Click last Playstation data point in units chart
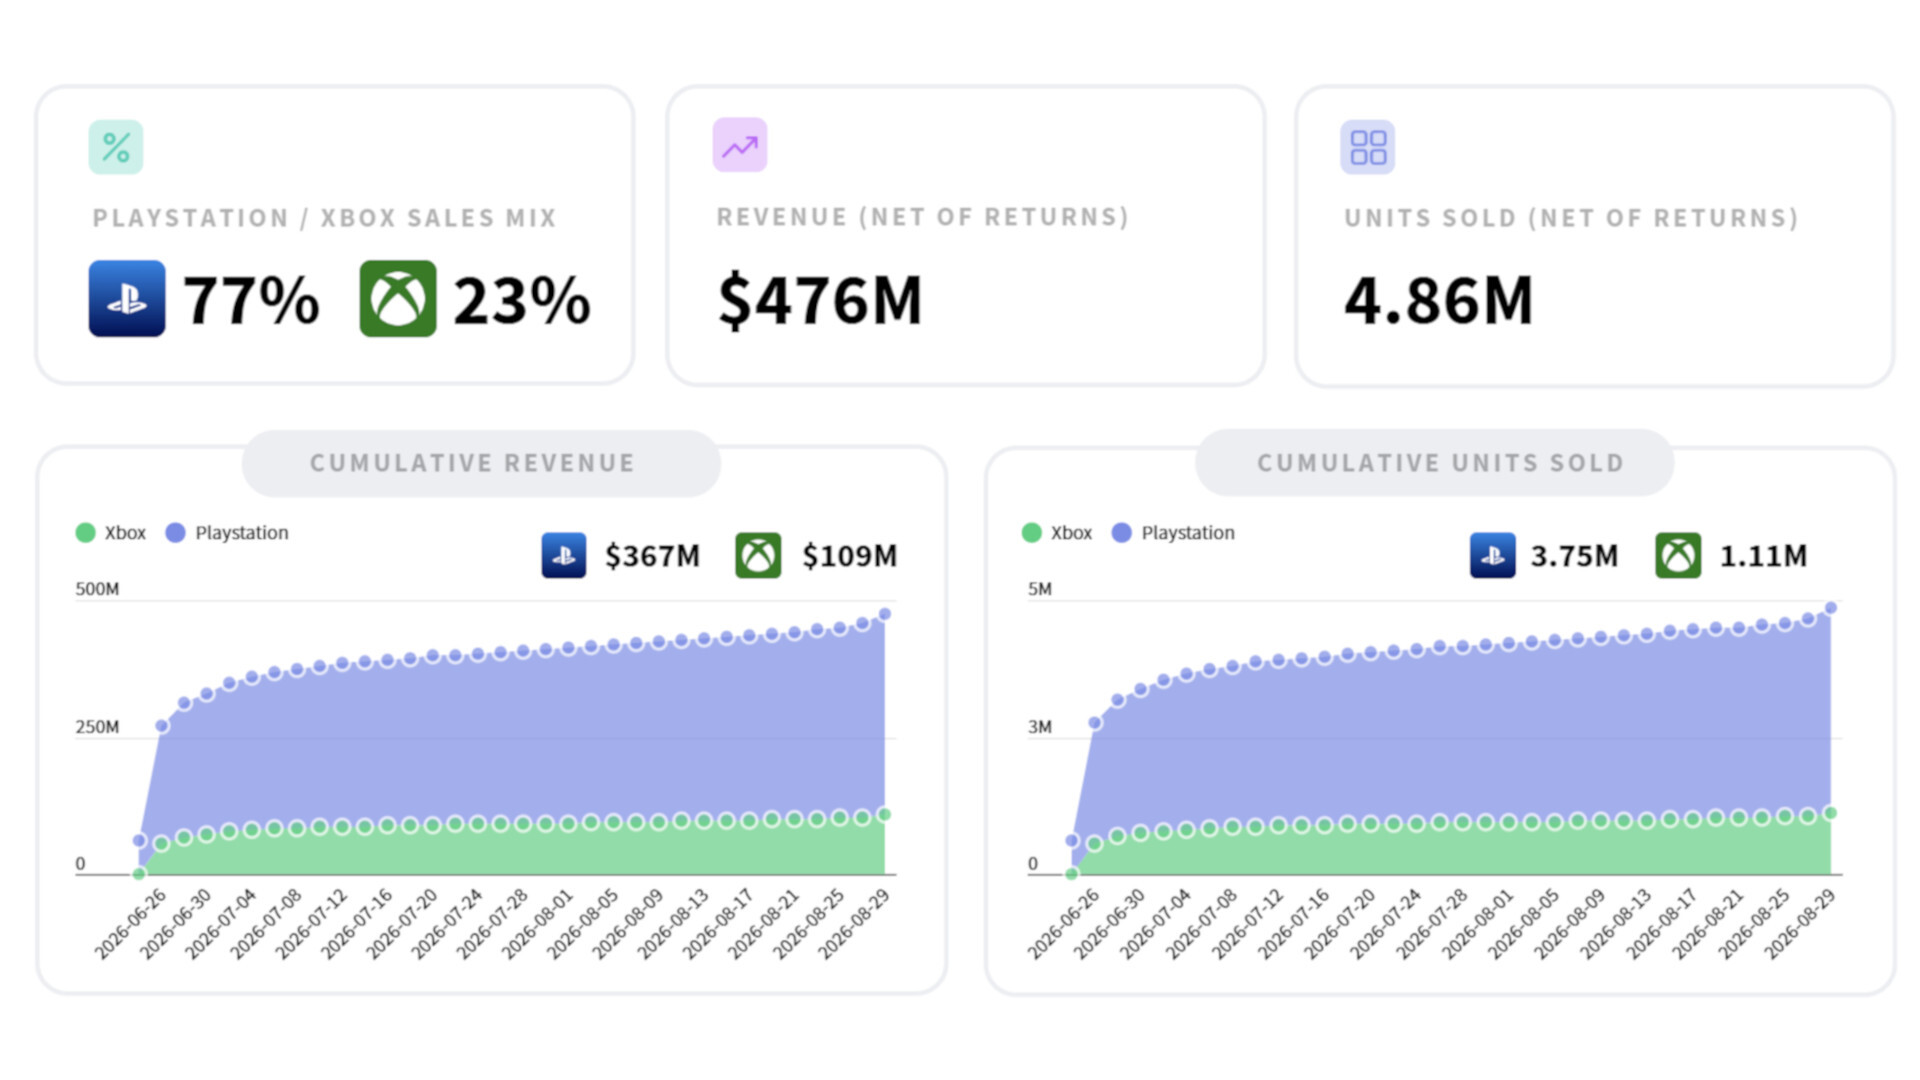 coord(1831,608)
